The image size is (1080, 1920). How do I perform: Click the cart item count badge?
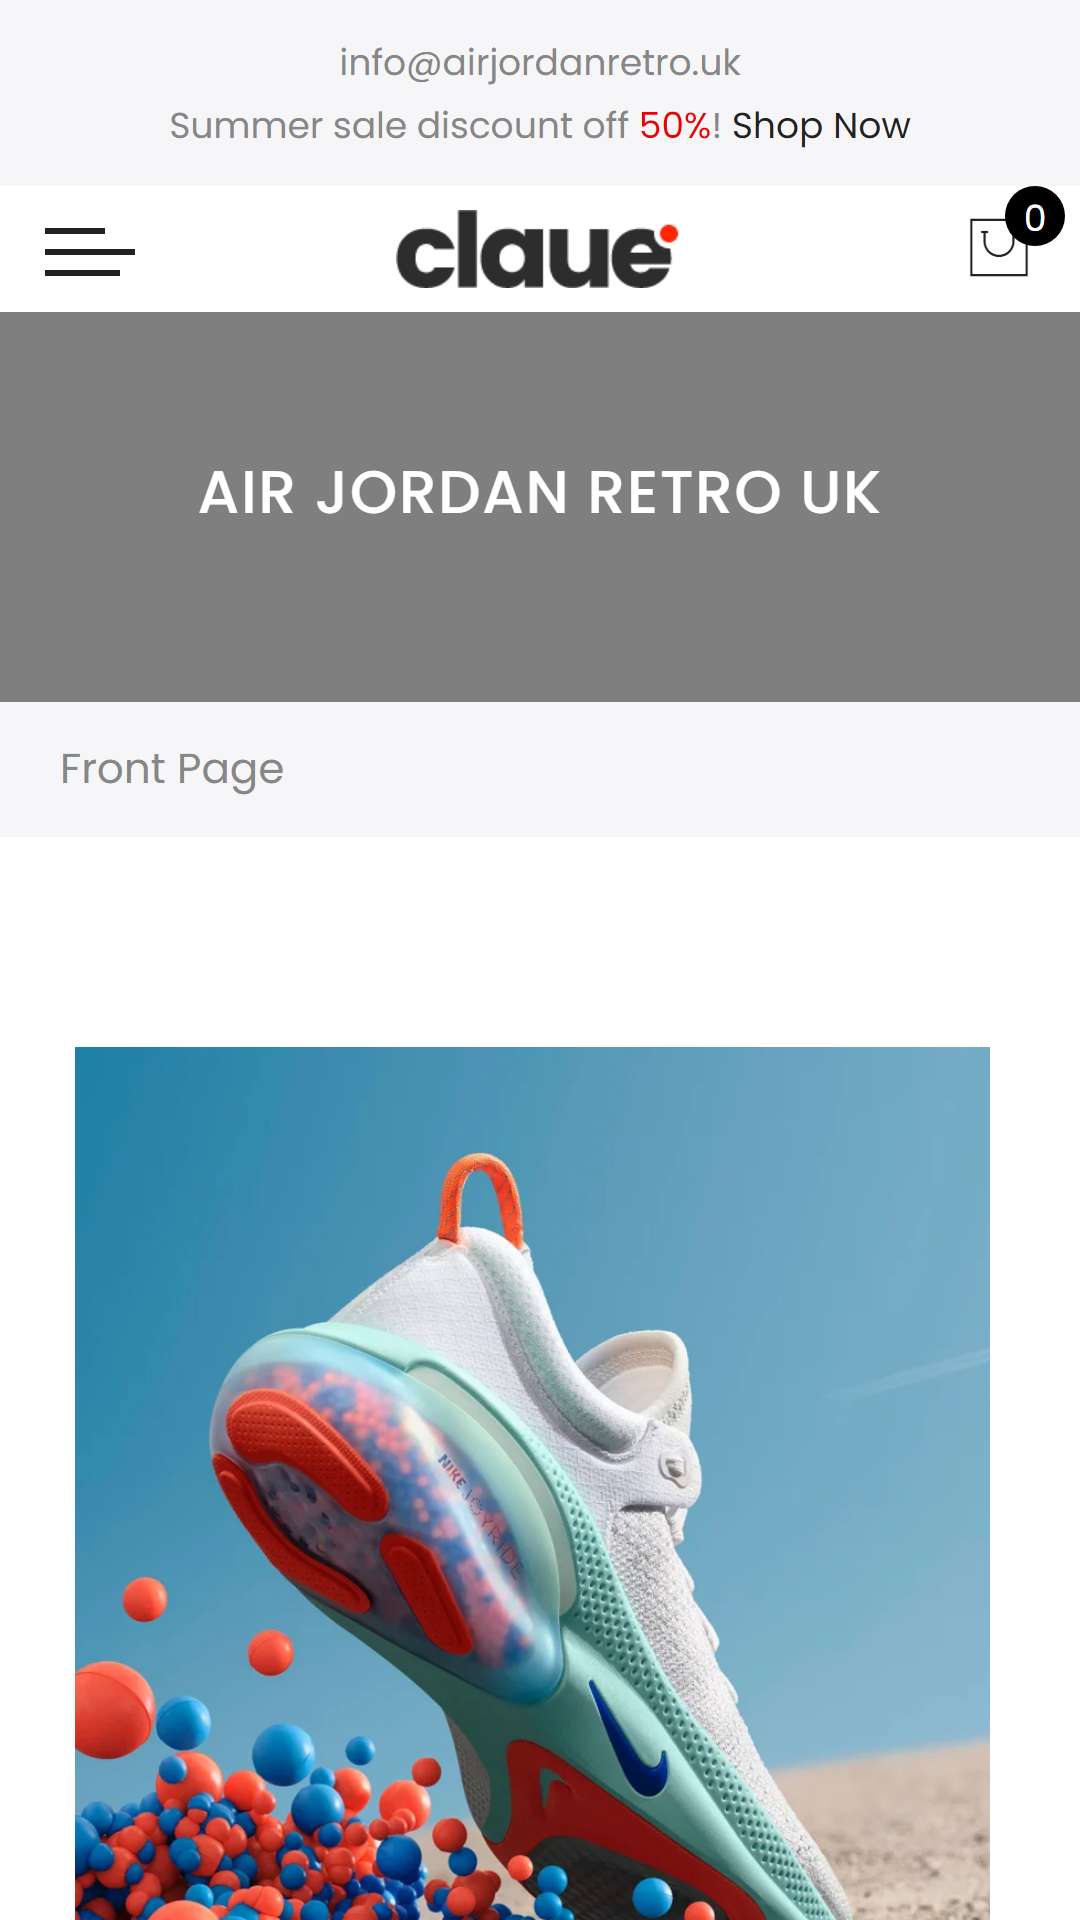point(1034,216)
